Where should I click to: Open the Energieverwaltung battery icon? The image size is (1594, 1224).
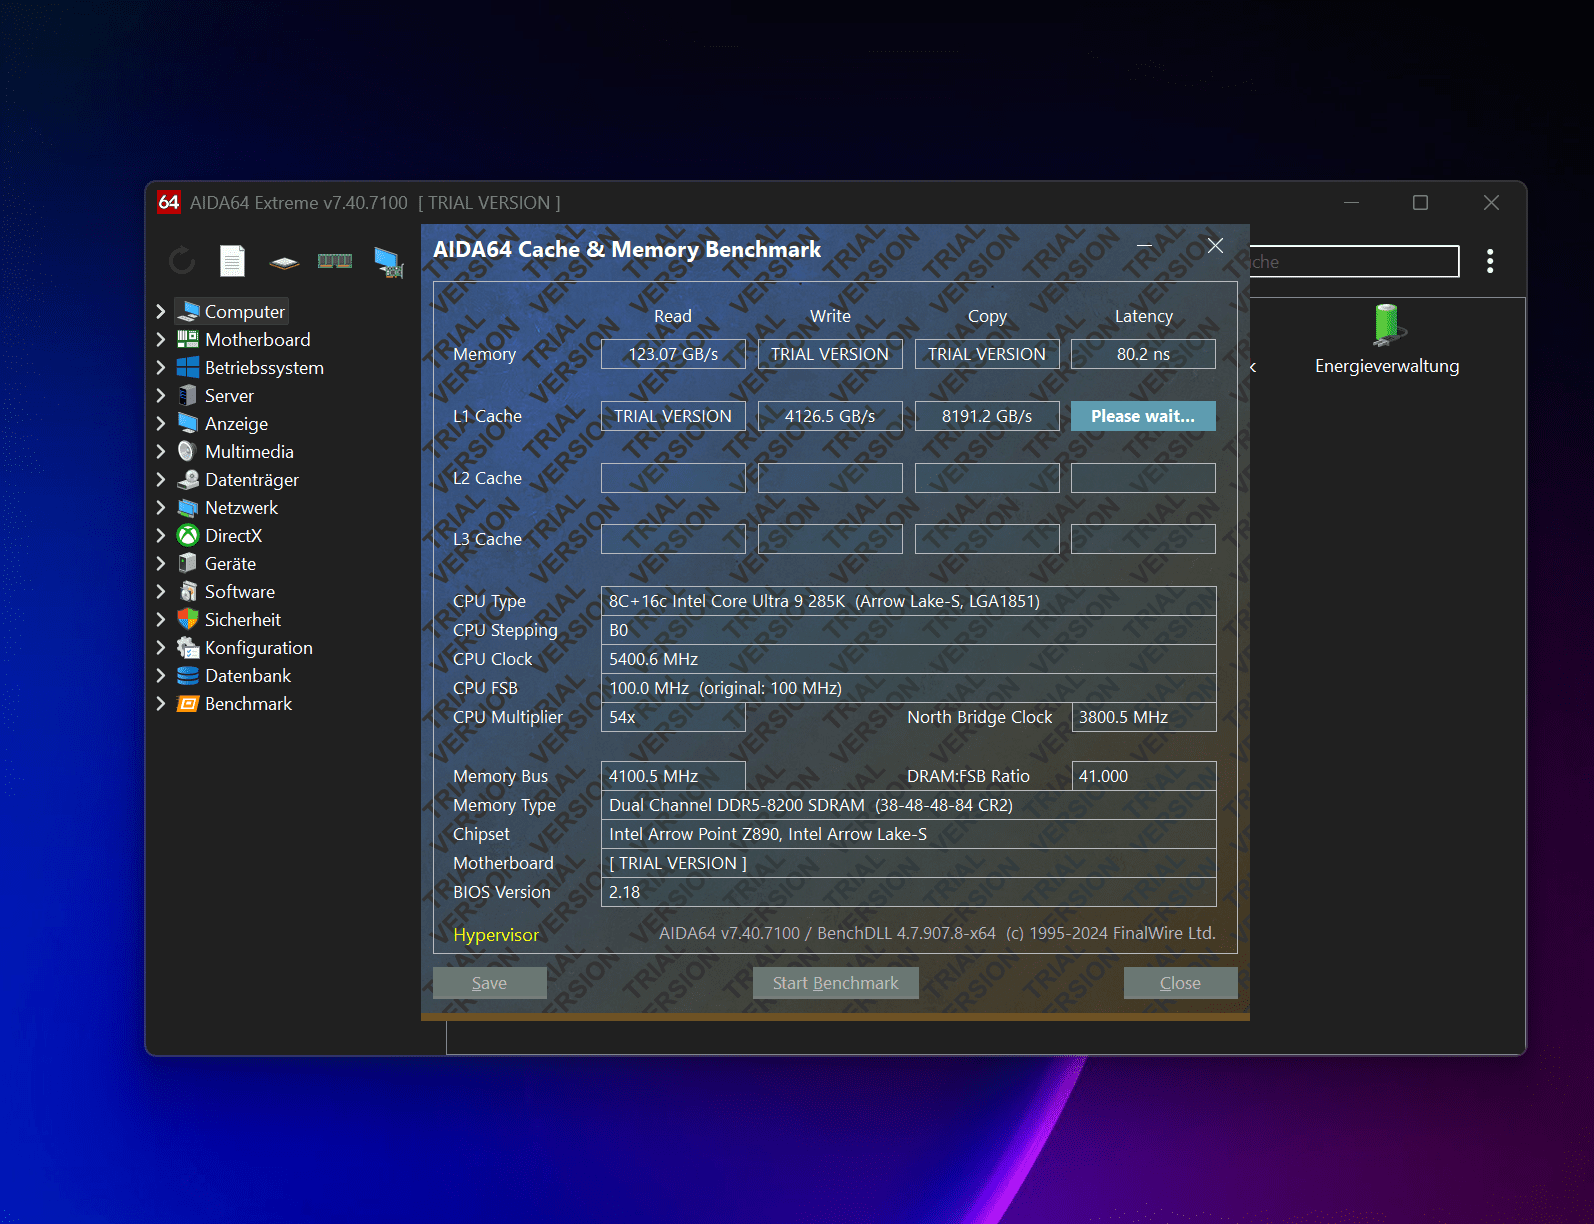pyautogui.click(x=1387, y=324)
